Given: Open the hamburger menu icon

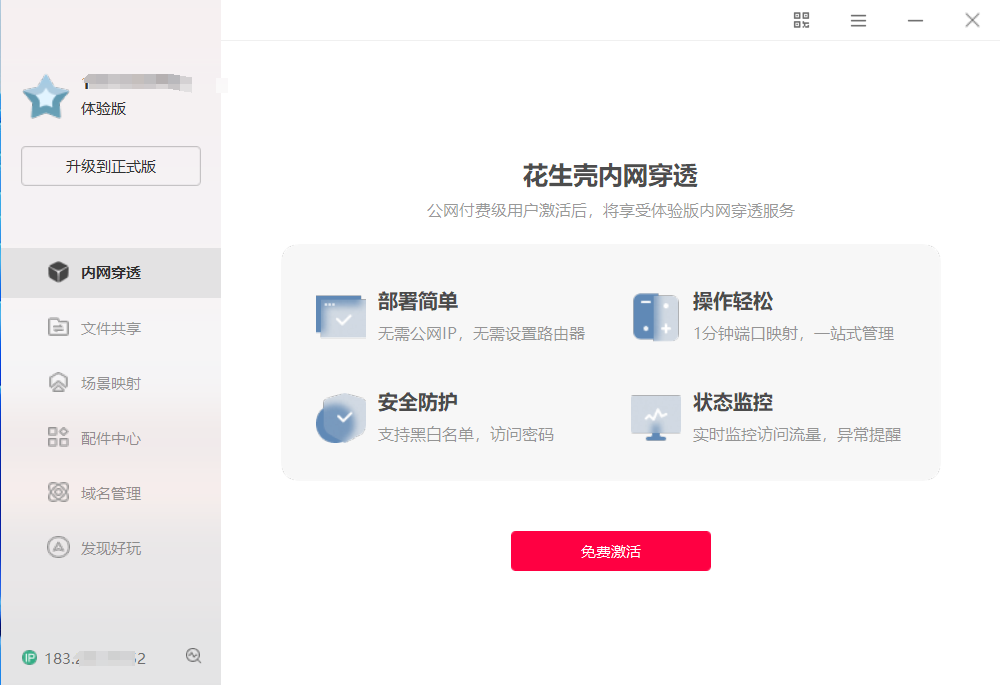Looking at the screenshot, I should click(858, 20).
